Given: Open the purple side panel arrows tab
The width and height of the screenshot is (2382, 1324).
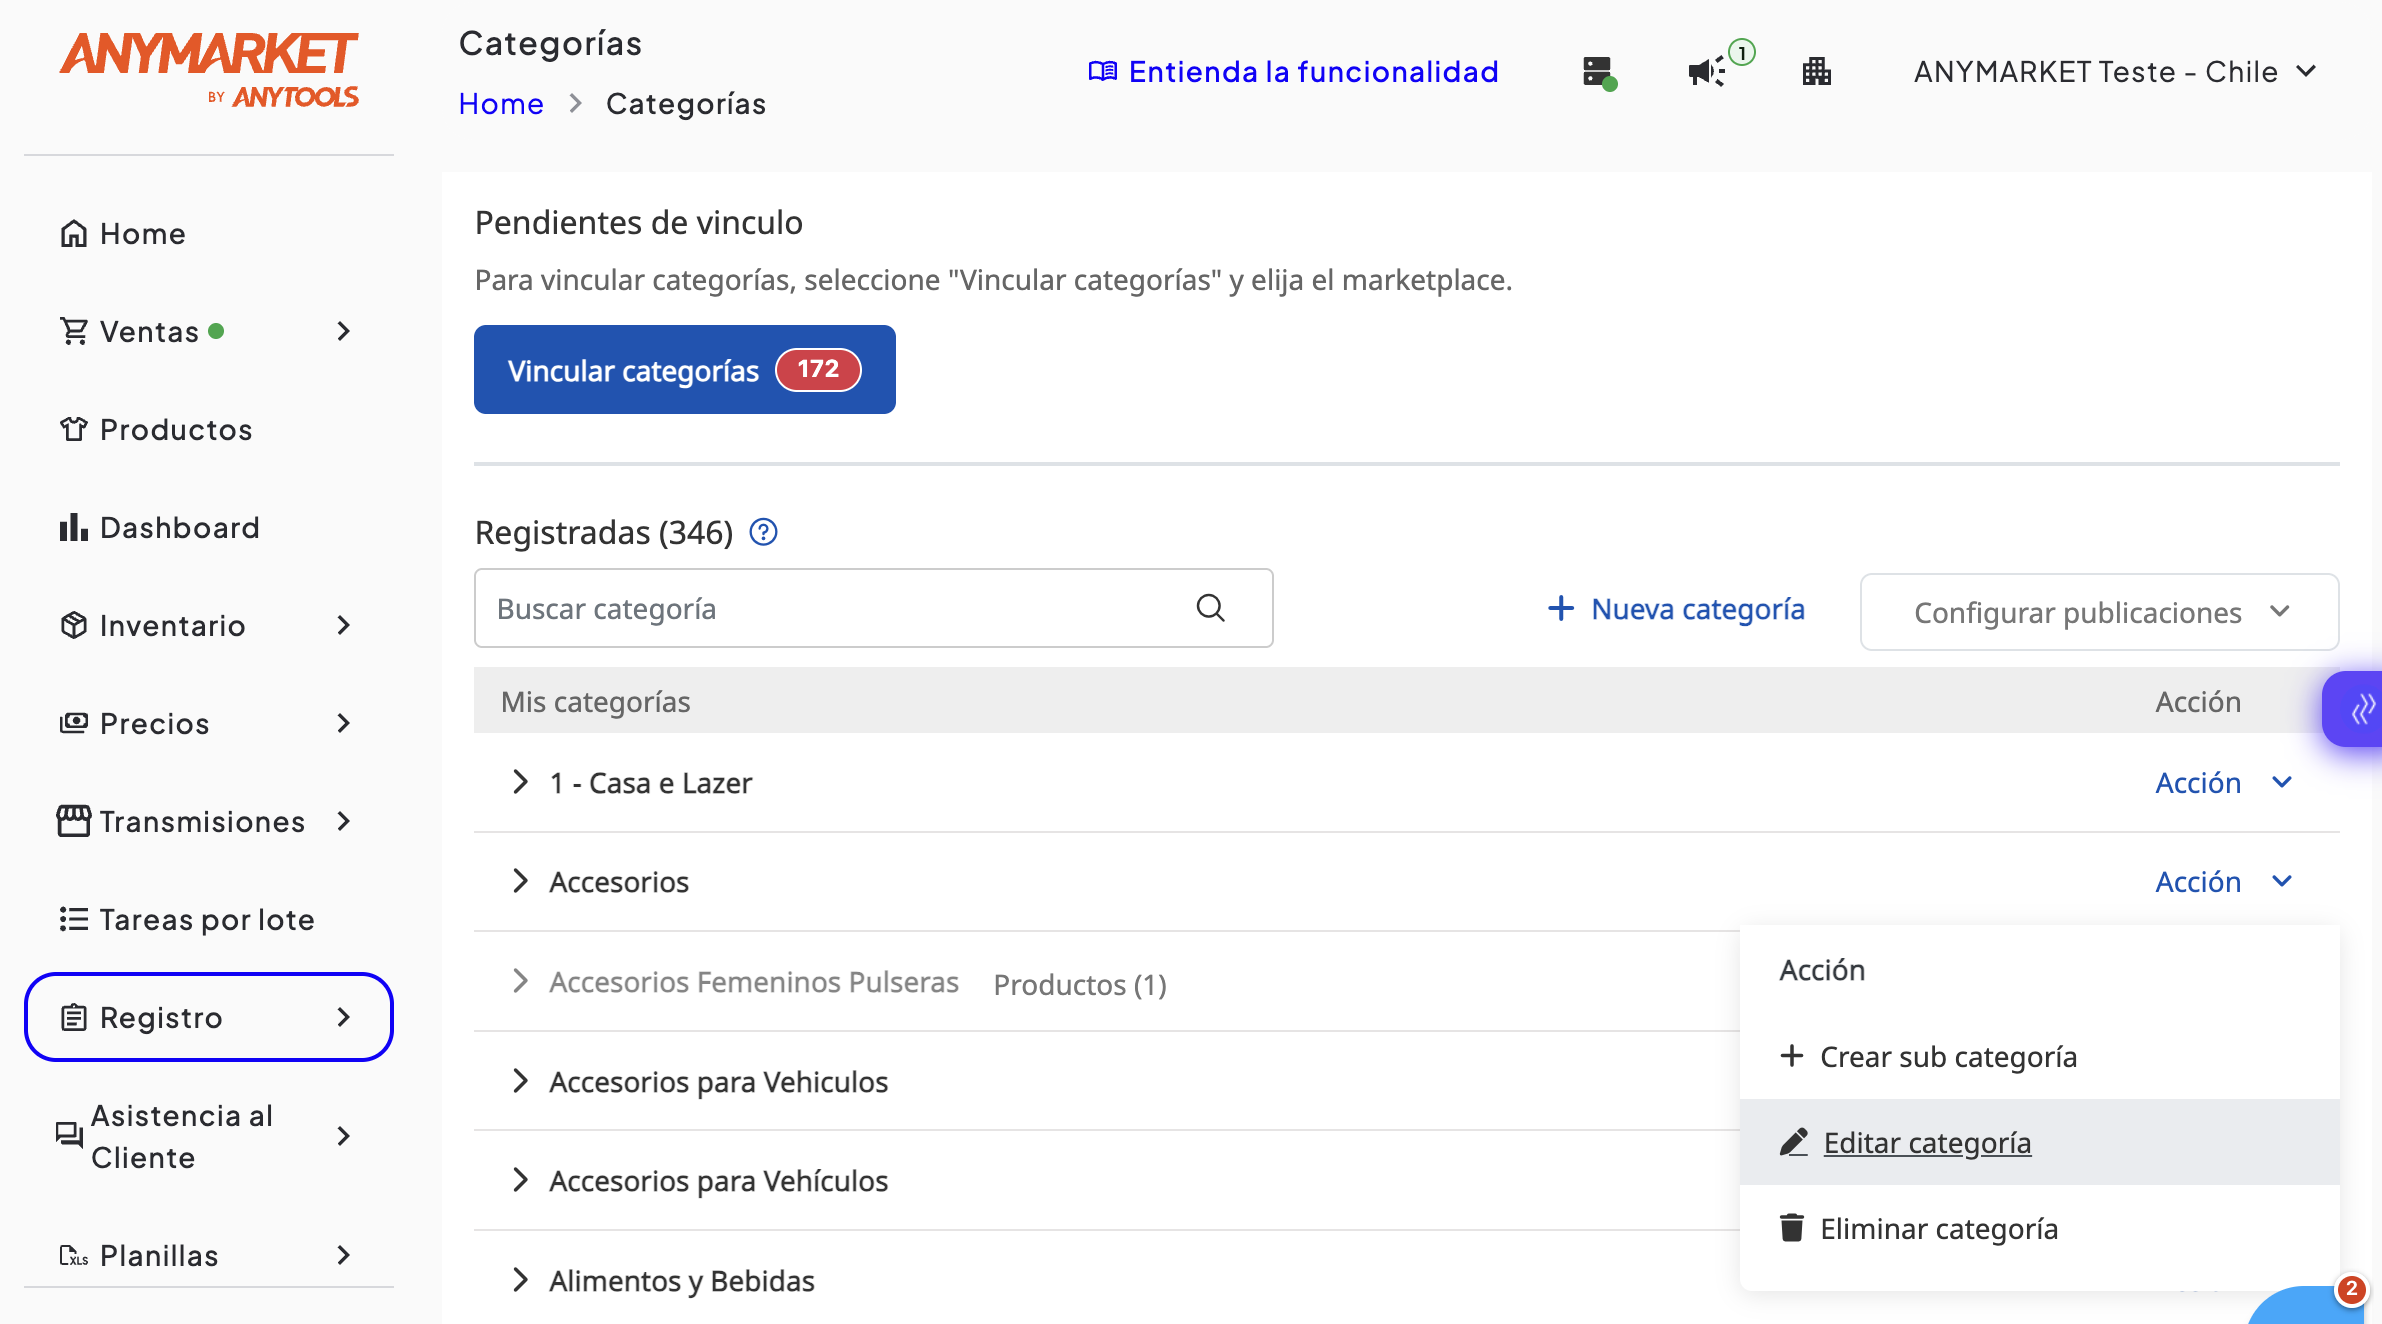Looking at the screenshot, I should [2360, 709].
